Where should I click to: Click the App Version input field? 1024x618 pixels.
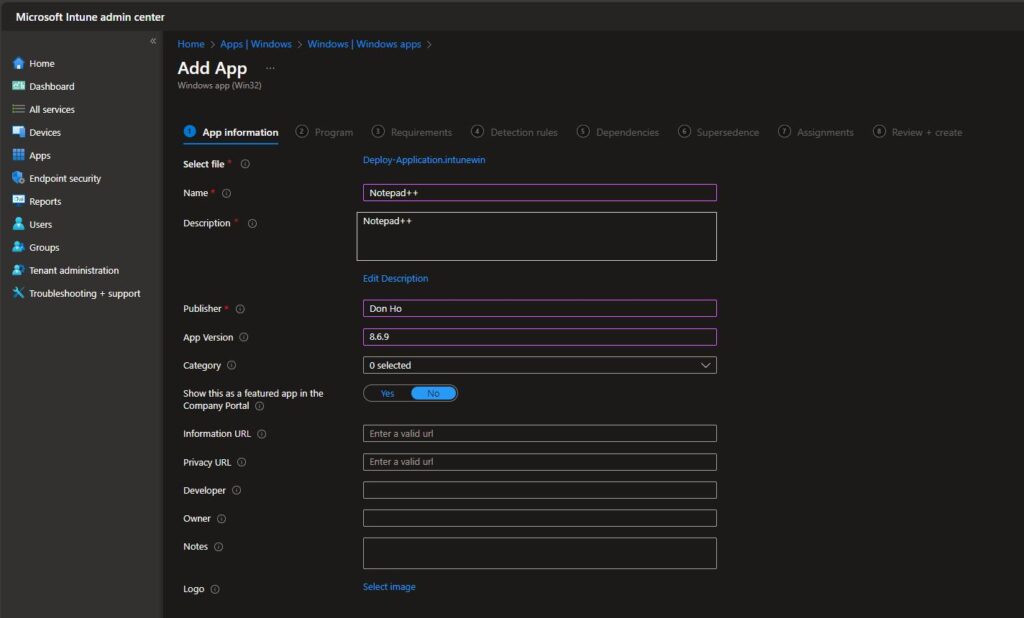coord(539,337)
